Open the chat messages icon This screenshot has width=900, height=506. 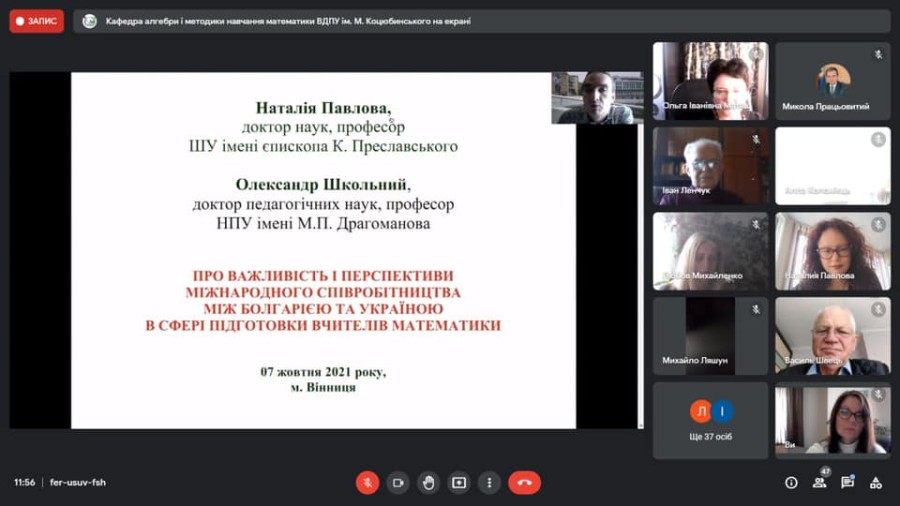[x=847, y=483]
